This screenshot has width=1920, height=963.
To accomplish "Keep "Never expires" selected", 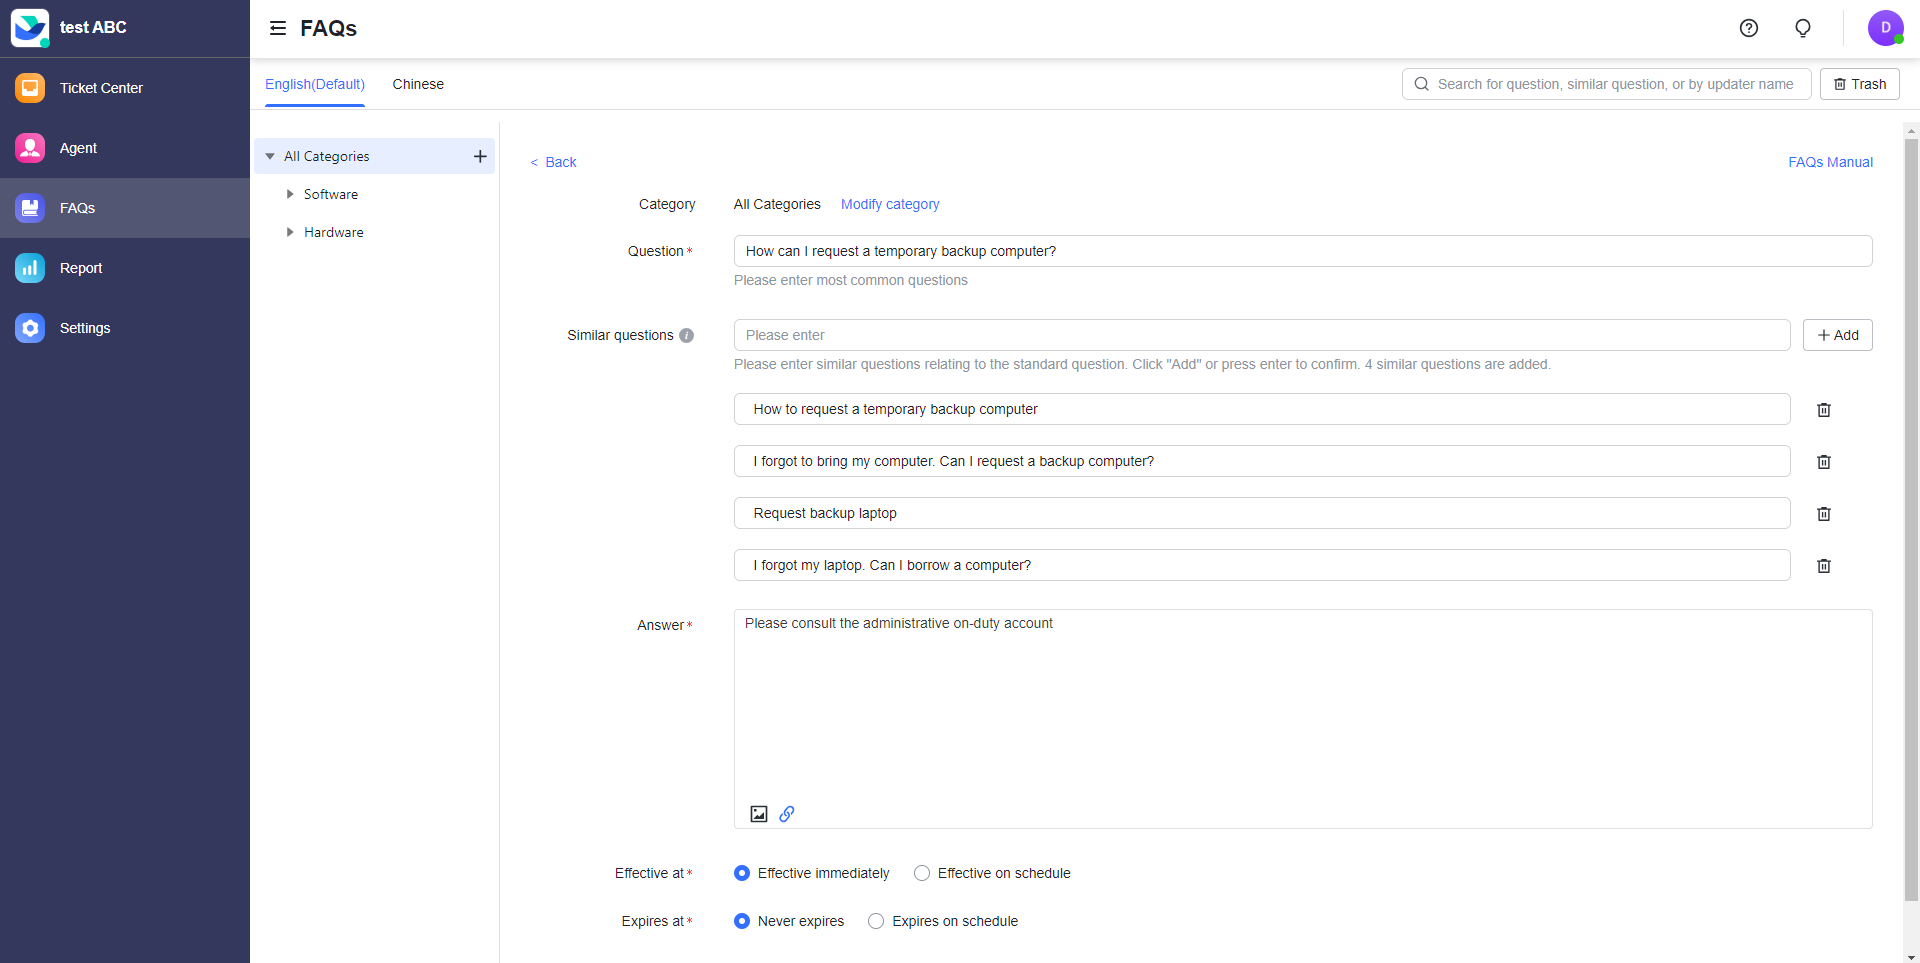I will [x=741, y=921].
